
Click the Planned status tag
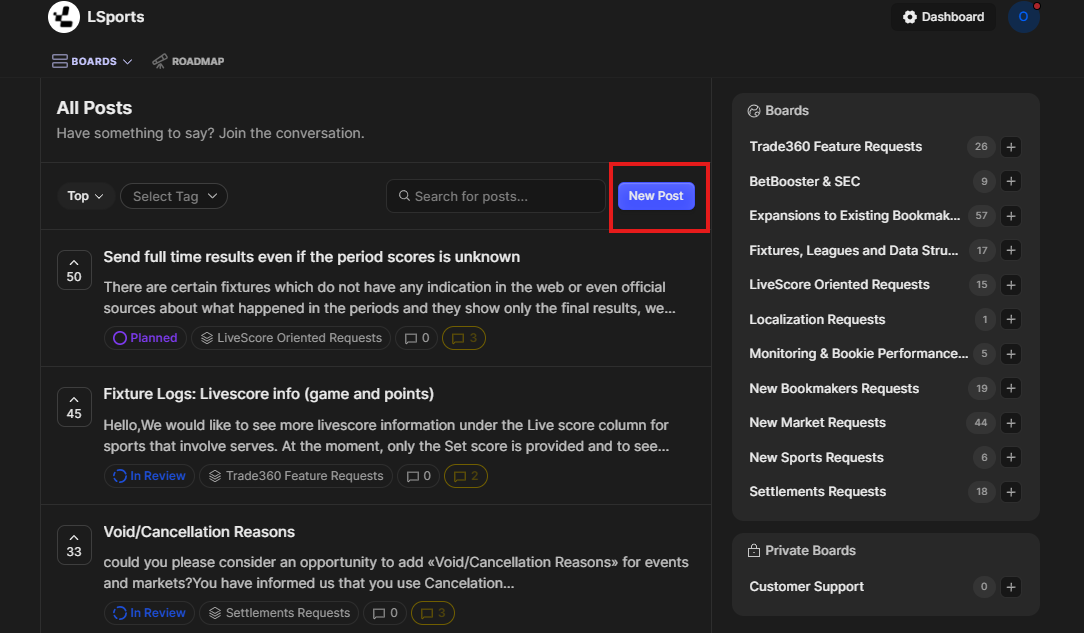click(x=145, y=338)
